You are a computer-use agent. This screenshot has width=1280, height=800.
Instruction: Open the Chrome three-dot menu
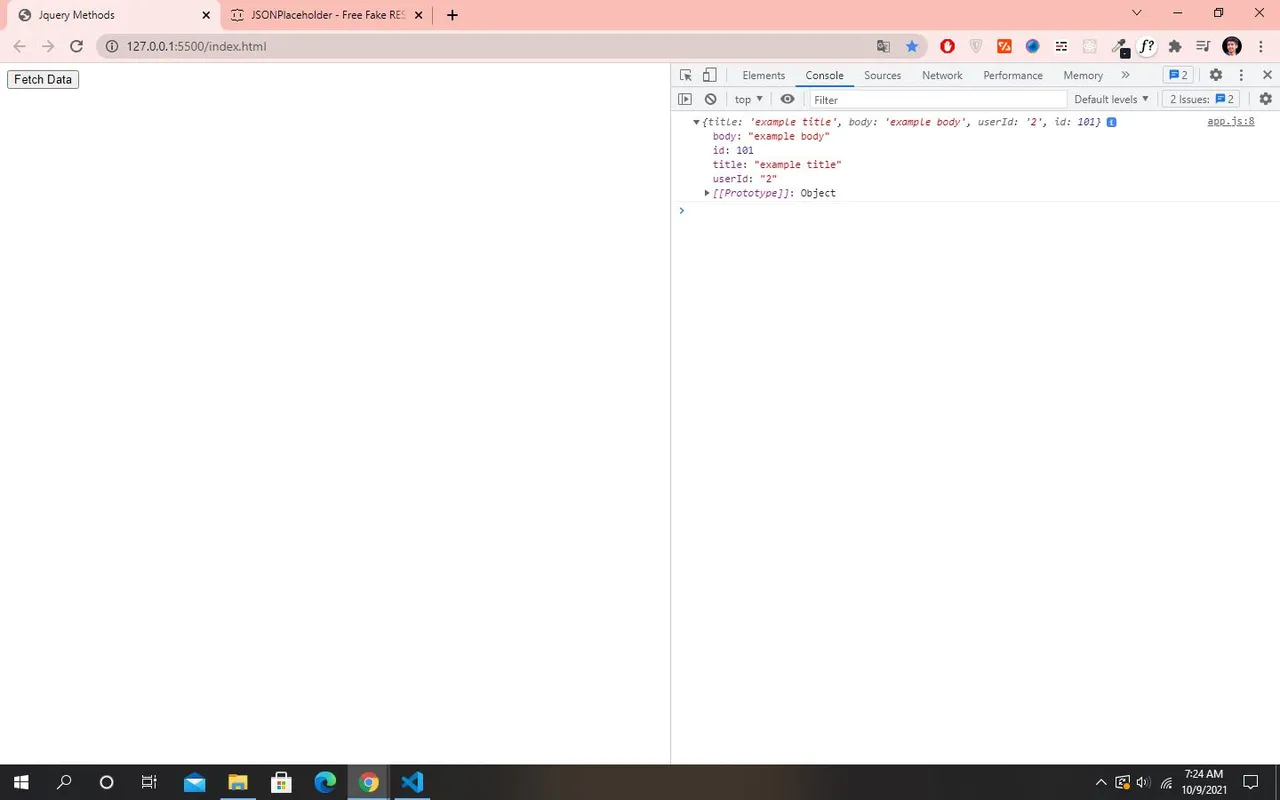[x=1260, y=46]
